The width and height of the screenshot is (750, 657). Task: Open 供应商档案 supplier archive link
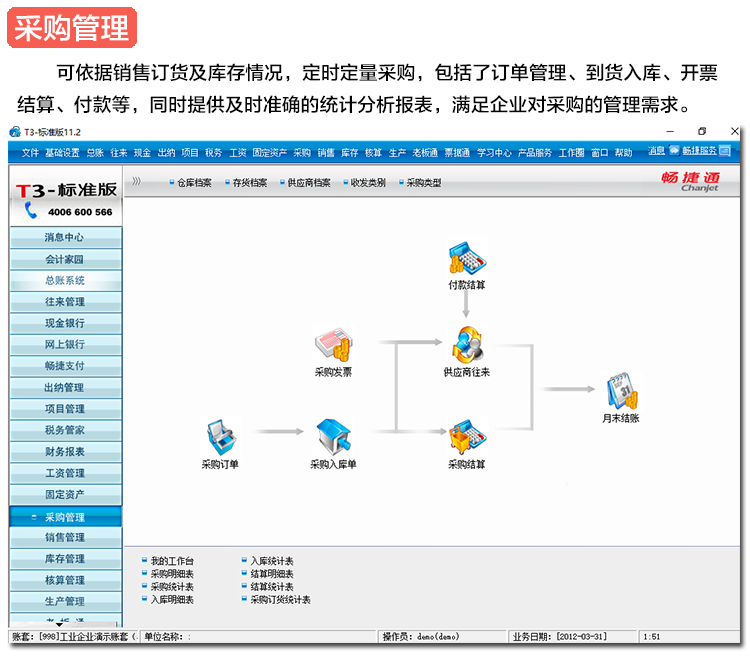tap(308, 183)
